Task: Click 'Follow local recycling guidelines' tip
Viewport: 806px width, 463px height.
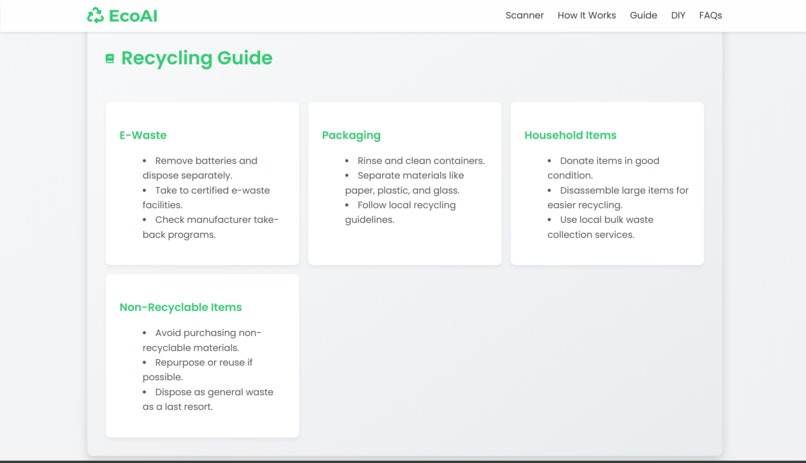Action: [400, 212]
